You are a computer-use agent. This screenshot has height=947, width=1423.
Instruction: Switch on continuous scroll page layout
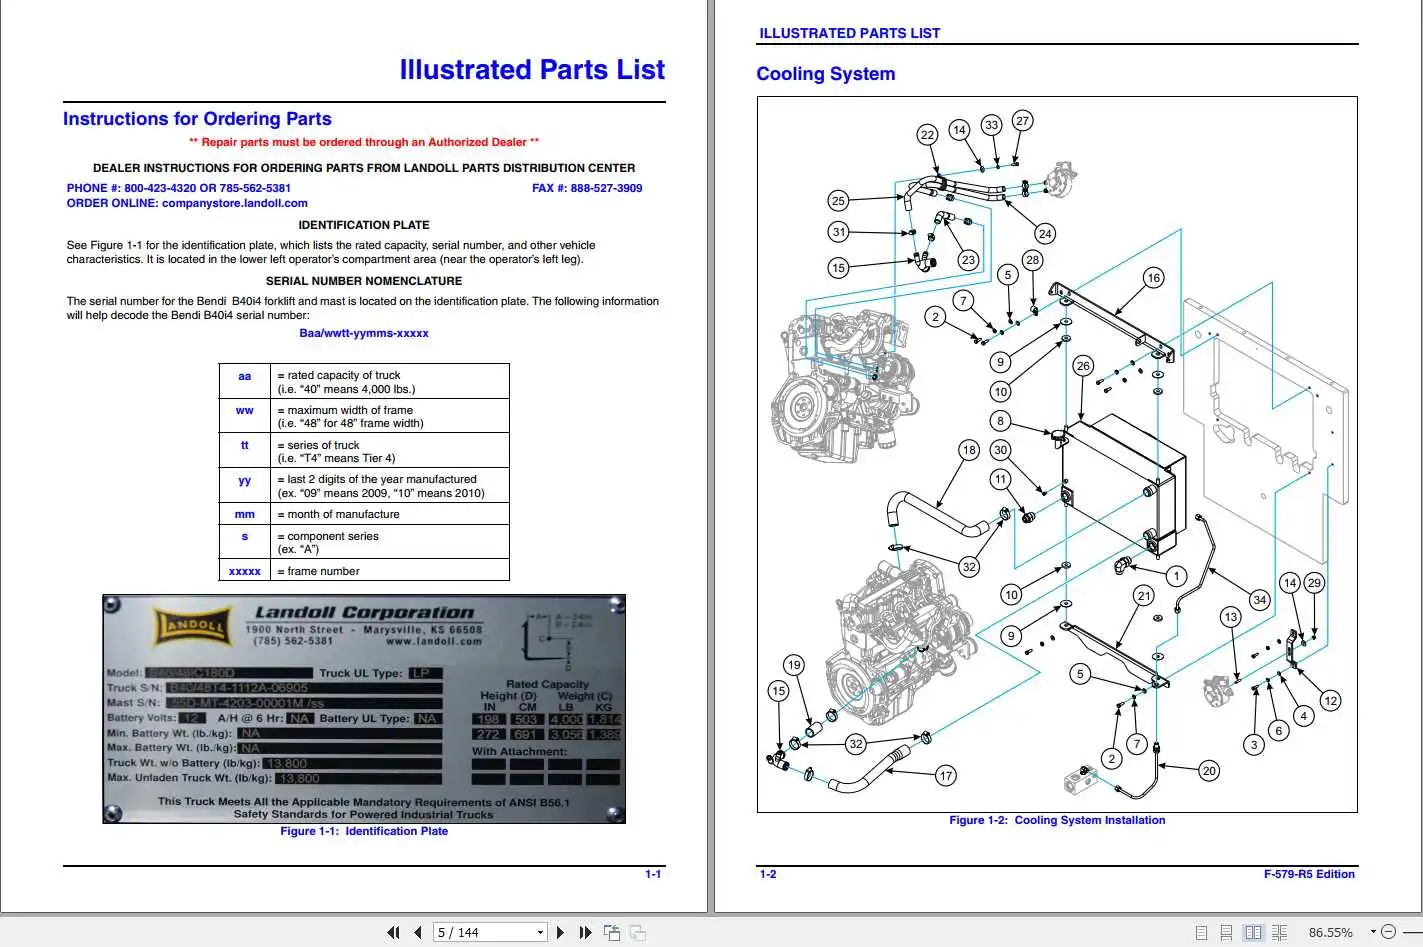[x=1225, y=931]
